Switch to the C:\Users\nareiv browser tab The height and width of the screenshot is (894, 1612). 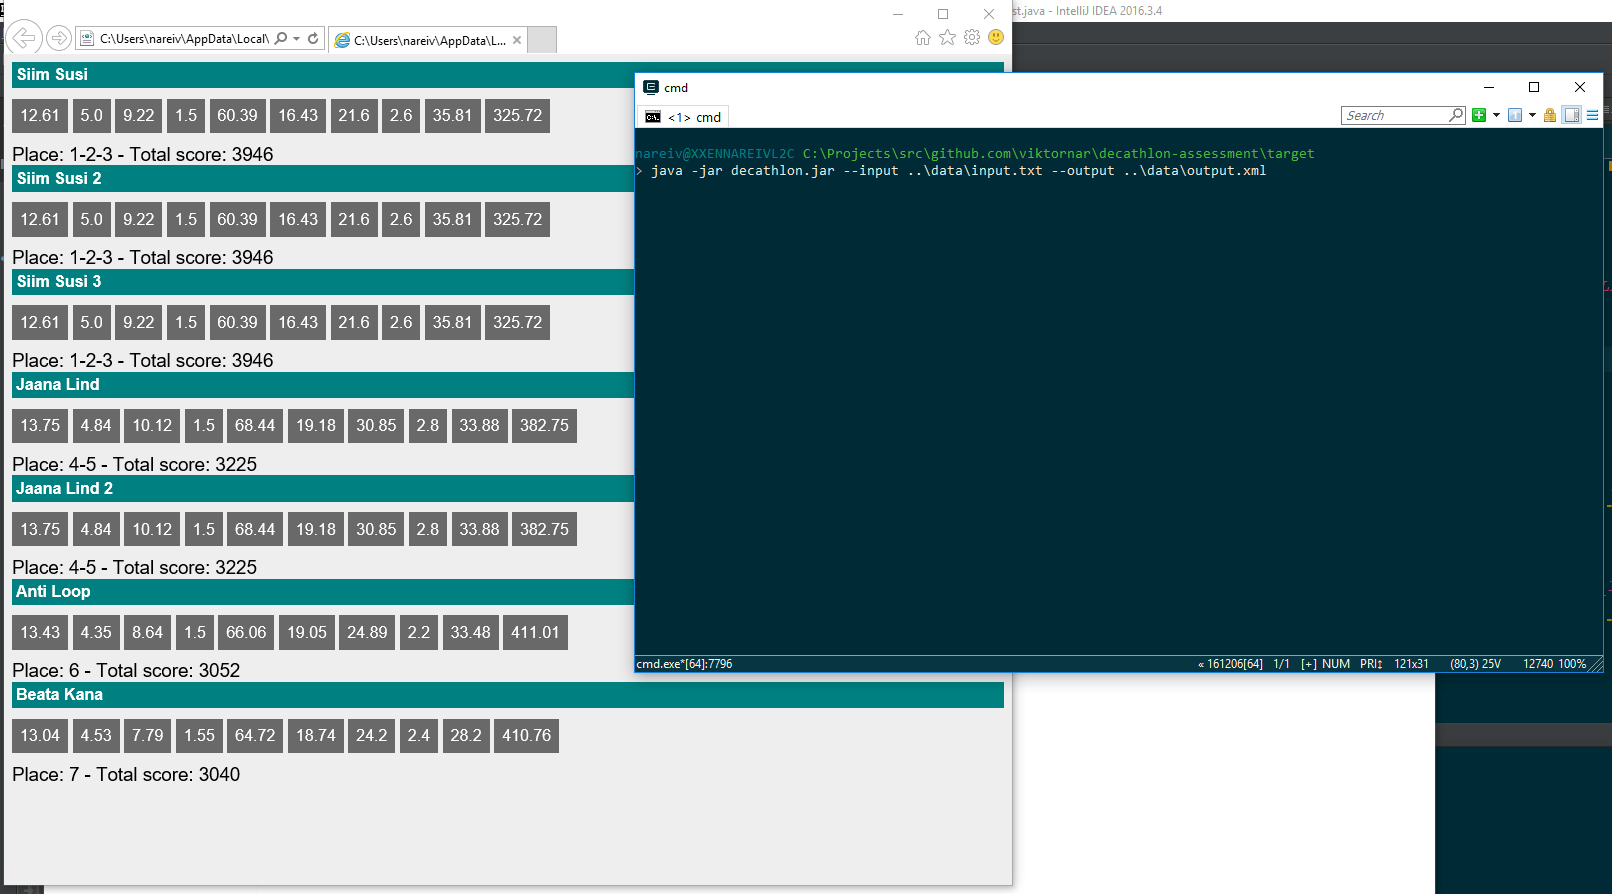[x=429, y=40]
